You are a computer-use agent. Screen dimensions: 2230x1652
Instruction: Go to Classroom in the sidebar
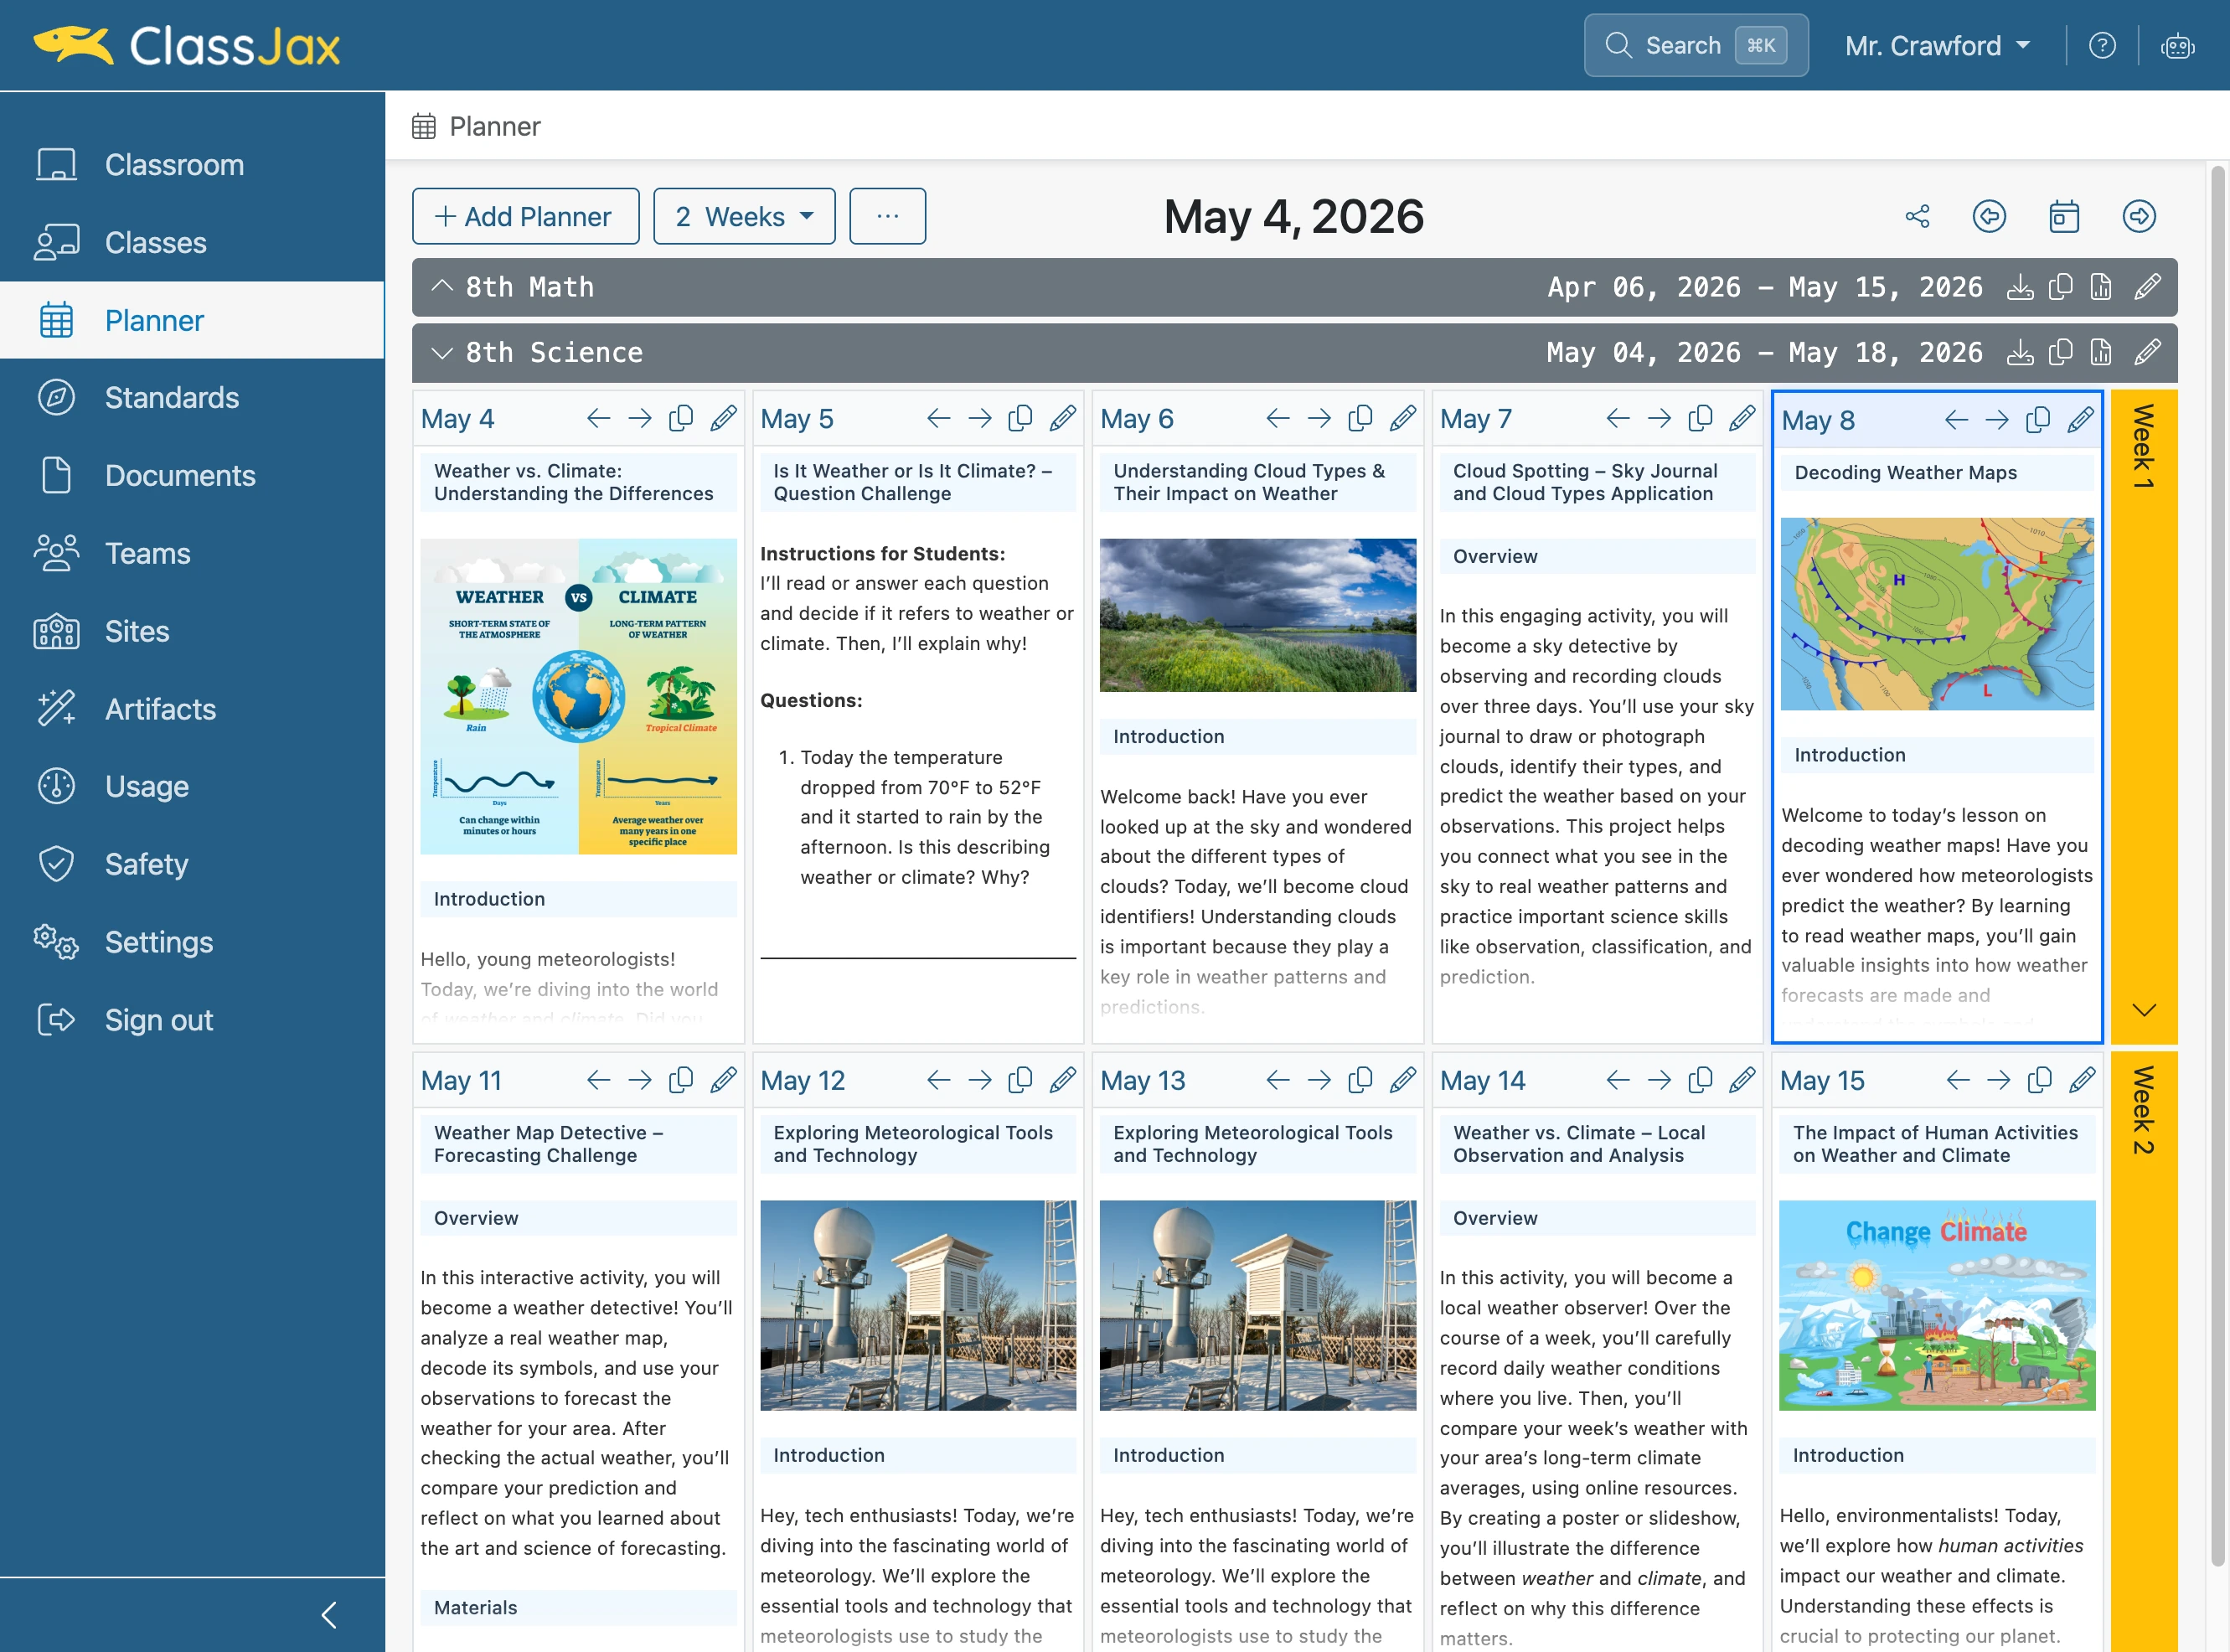(x=192, y=165)
